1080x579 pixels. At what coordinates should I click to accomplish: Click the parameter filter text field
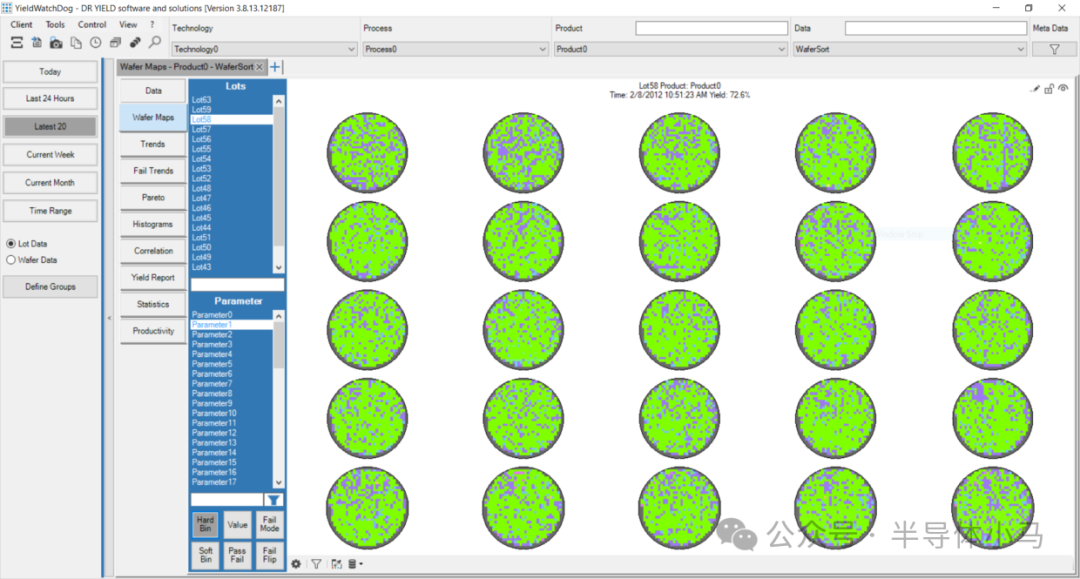(227, 500)
